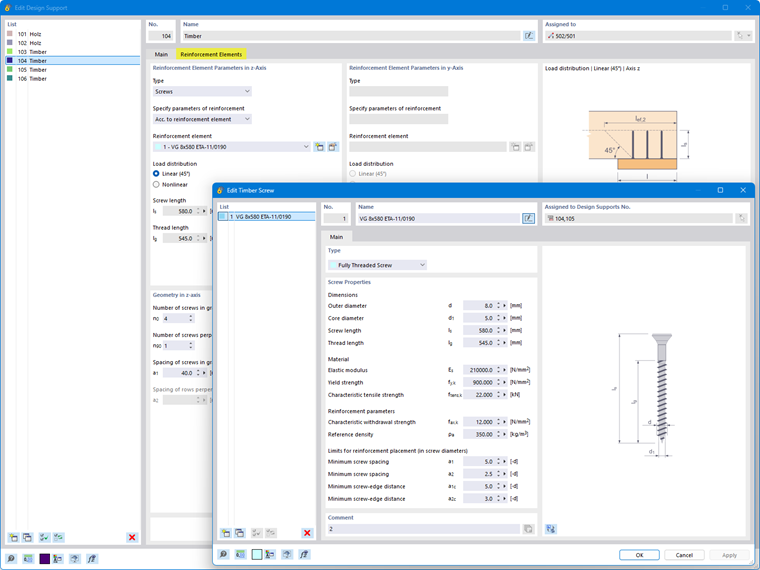Click function fx icon in Design Support toolbar

92,559
